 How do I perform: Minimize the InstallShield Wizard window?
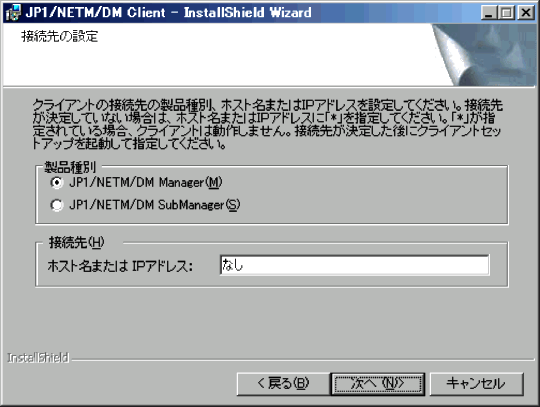[489, 13]
